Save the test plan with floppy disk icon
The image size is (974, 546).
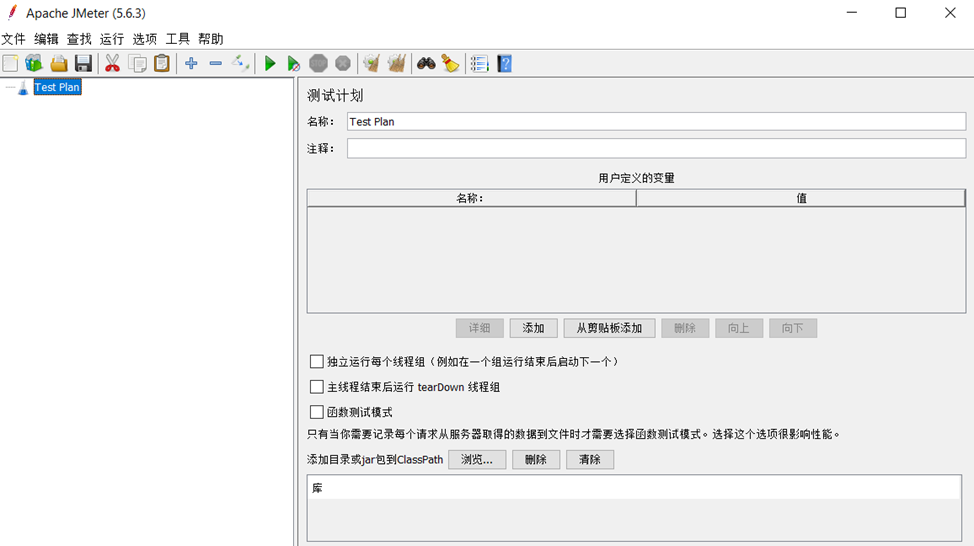(x=83, y=64)
